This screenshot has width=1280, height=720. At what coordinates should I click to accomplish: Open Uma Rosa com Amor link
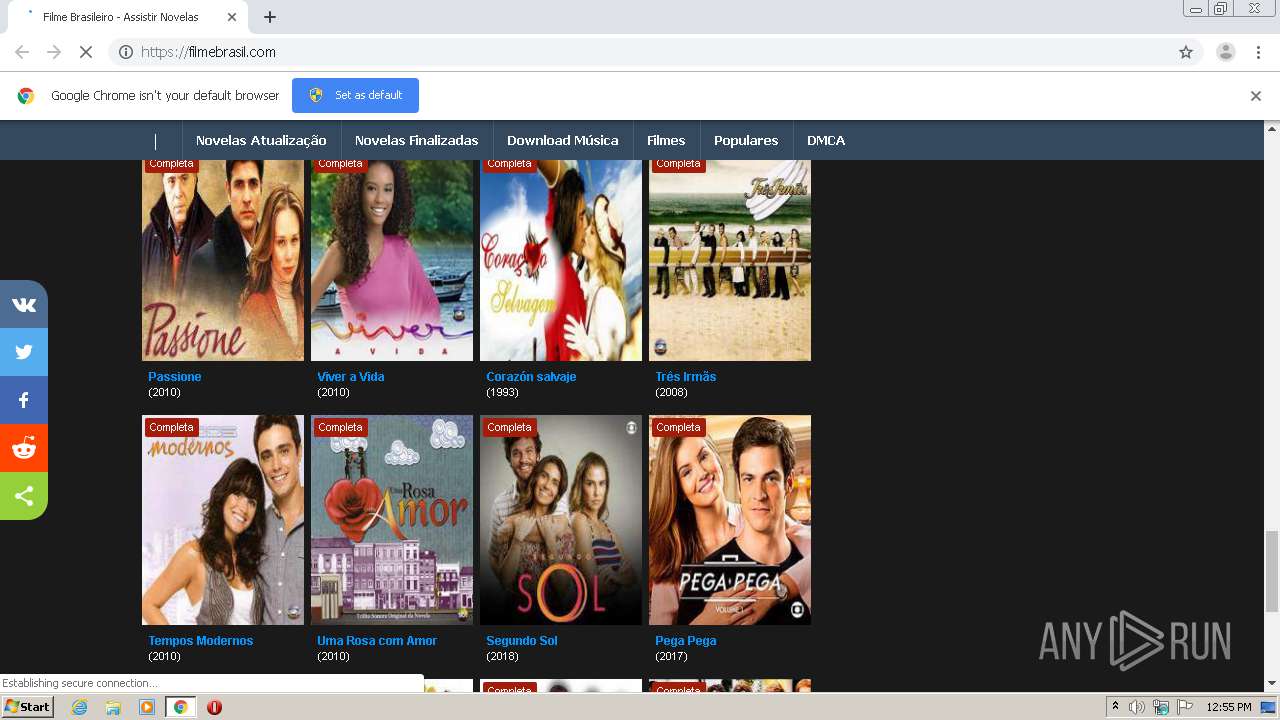(x=377, y=641)
